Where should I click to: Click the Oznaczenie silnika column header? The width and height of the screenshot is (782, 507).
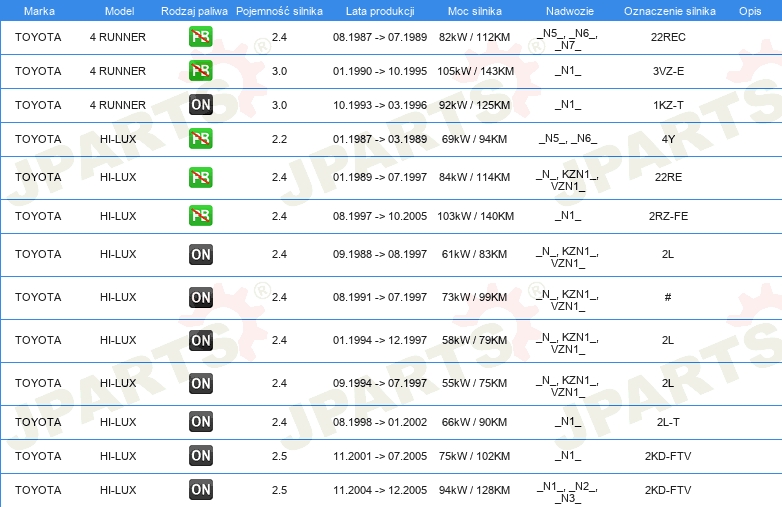pyautogui.click(x=669, y=11)
